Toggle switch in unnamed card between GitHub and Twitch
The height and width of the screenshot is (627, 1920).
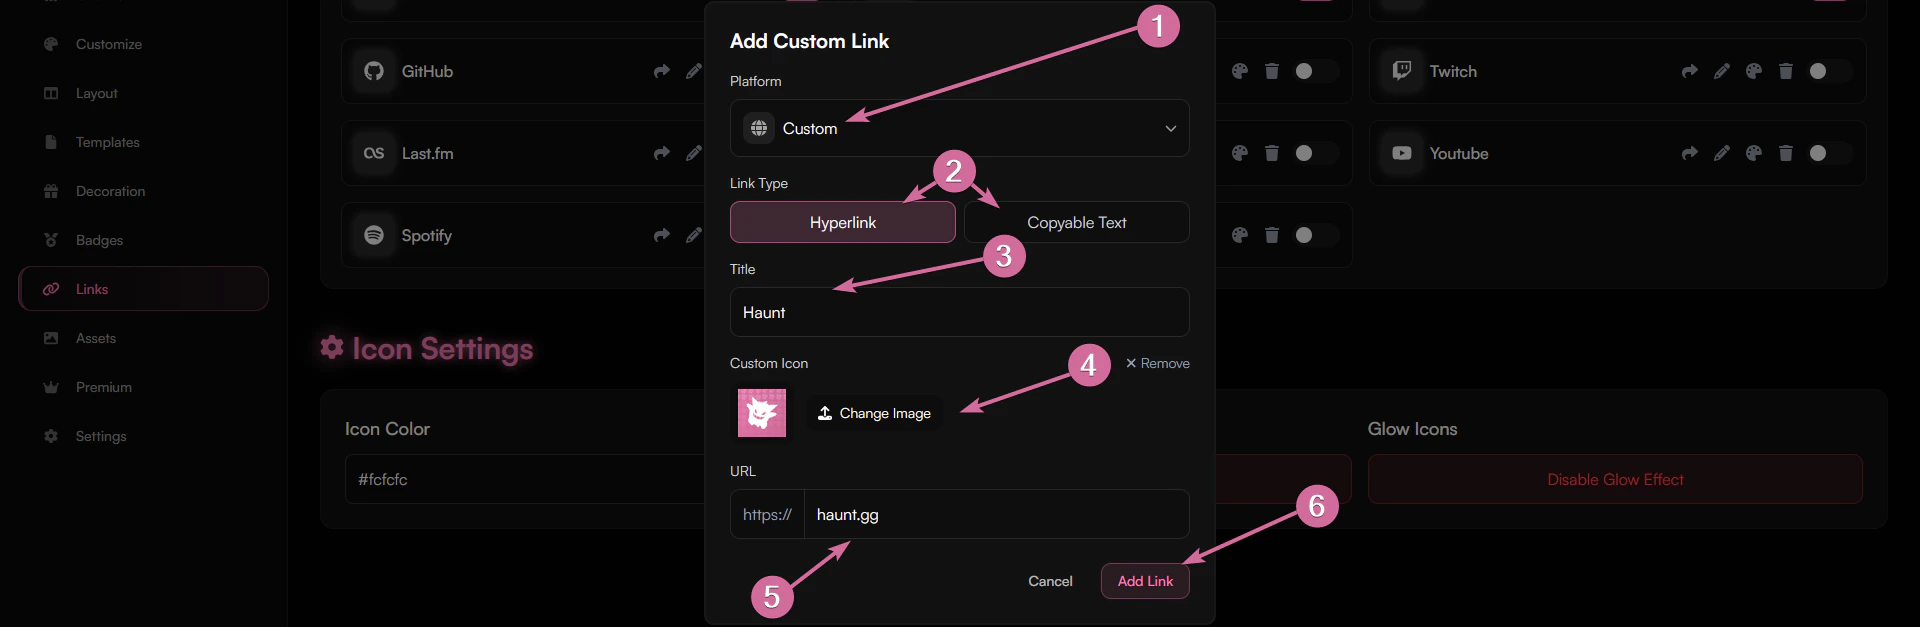(x=1315, y=71)
